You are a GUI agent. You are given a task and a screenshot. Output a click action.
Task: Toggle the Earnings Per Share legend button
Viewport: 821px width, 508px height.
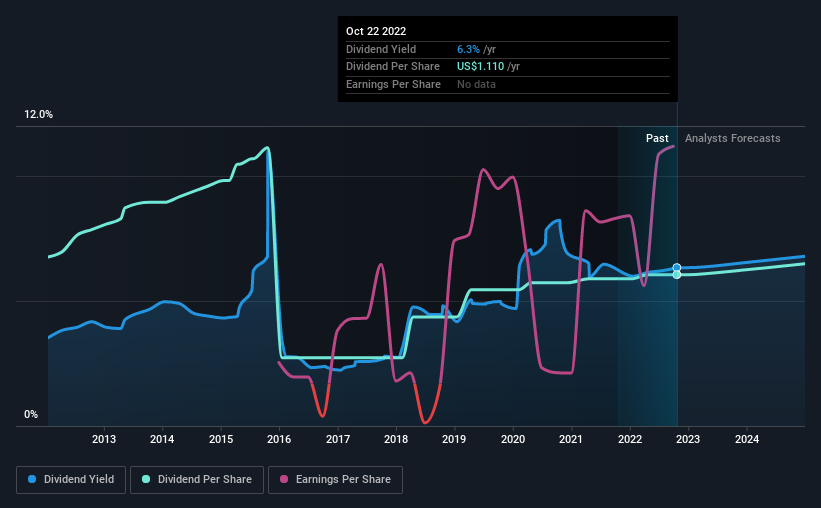point(335,480)
